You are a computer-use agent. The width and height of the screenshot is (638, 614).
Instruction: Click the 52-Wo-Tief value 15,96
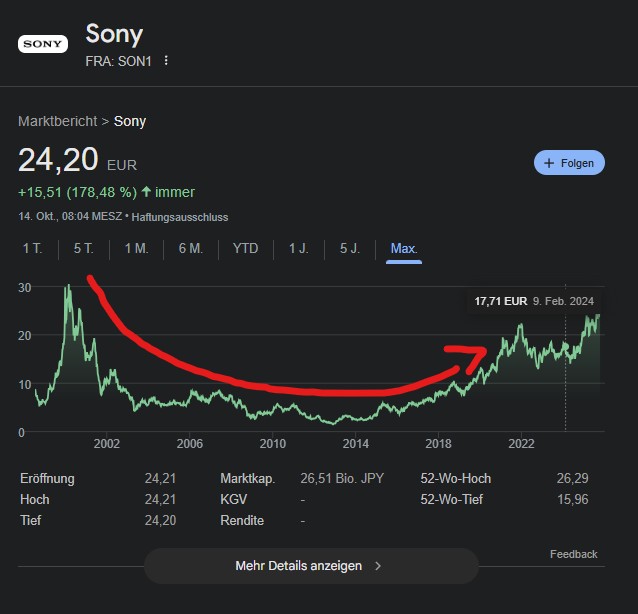pos(572,499)
